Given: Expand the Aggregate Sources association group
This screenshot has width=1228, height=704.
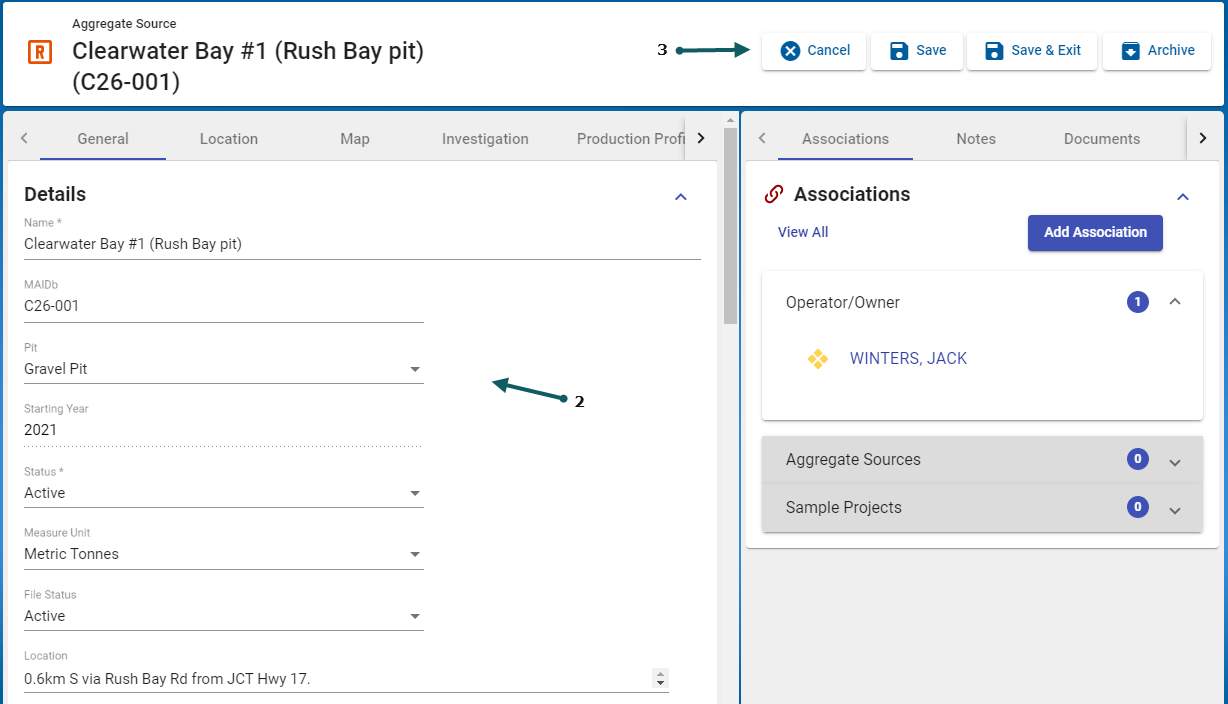Looking at the screenshot, I should [1175, 461].
